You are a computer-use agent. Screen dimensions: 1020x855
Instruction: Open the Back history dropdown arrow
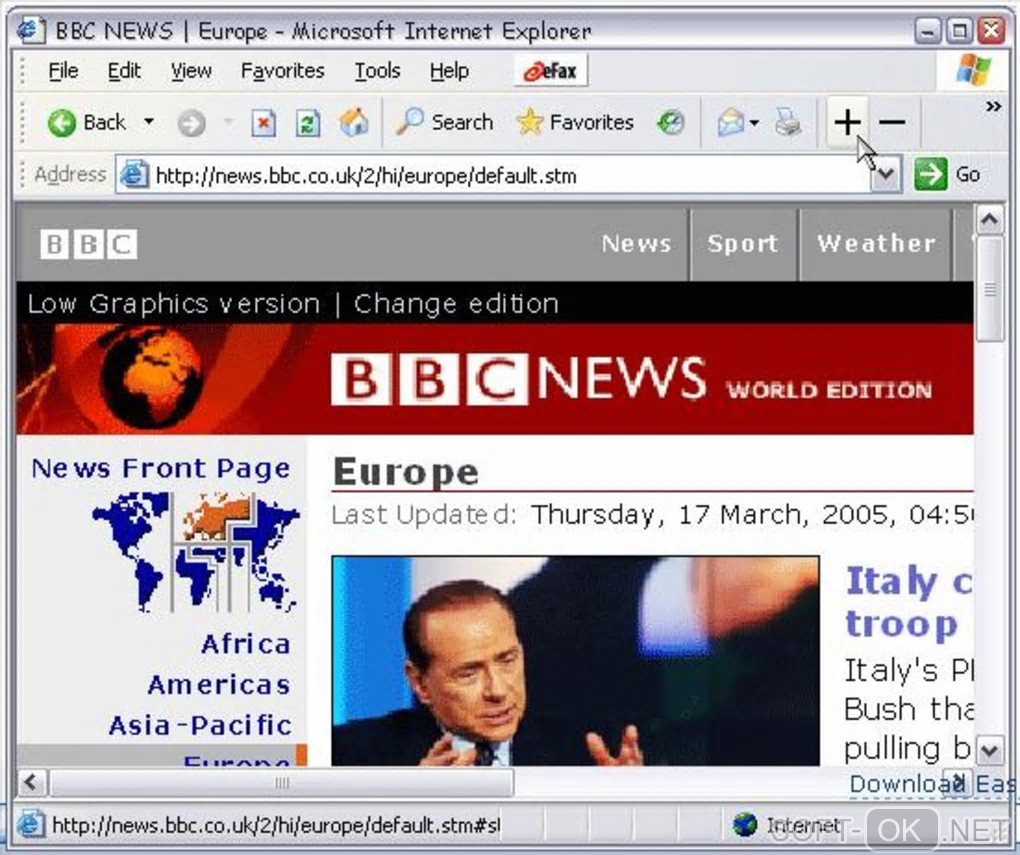[x=149, y=122]
